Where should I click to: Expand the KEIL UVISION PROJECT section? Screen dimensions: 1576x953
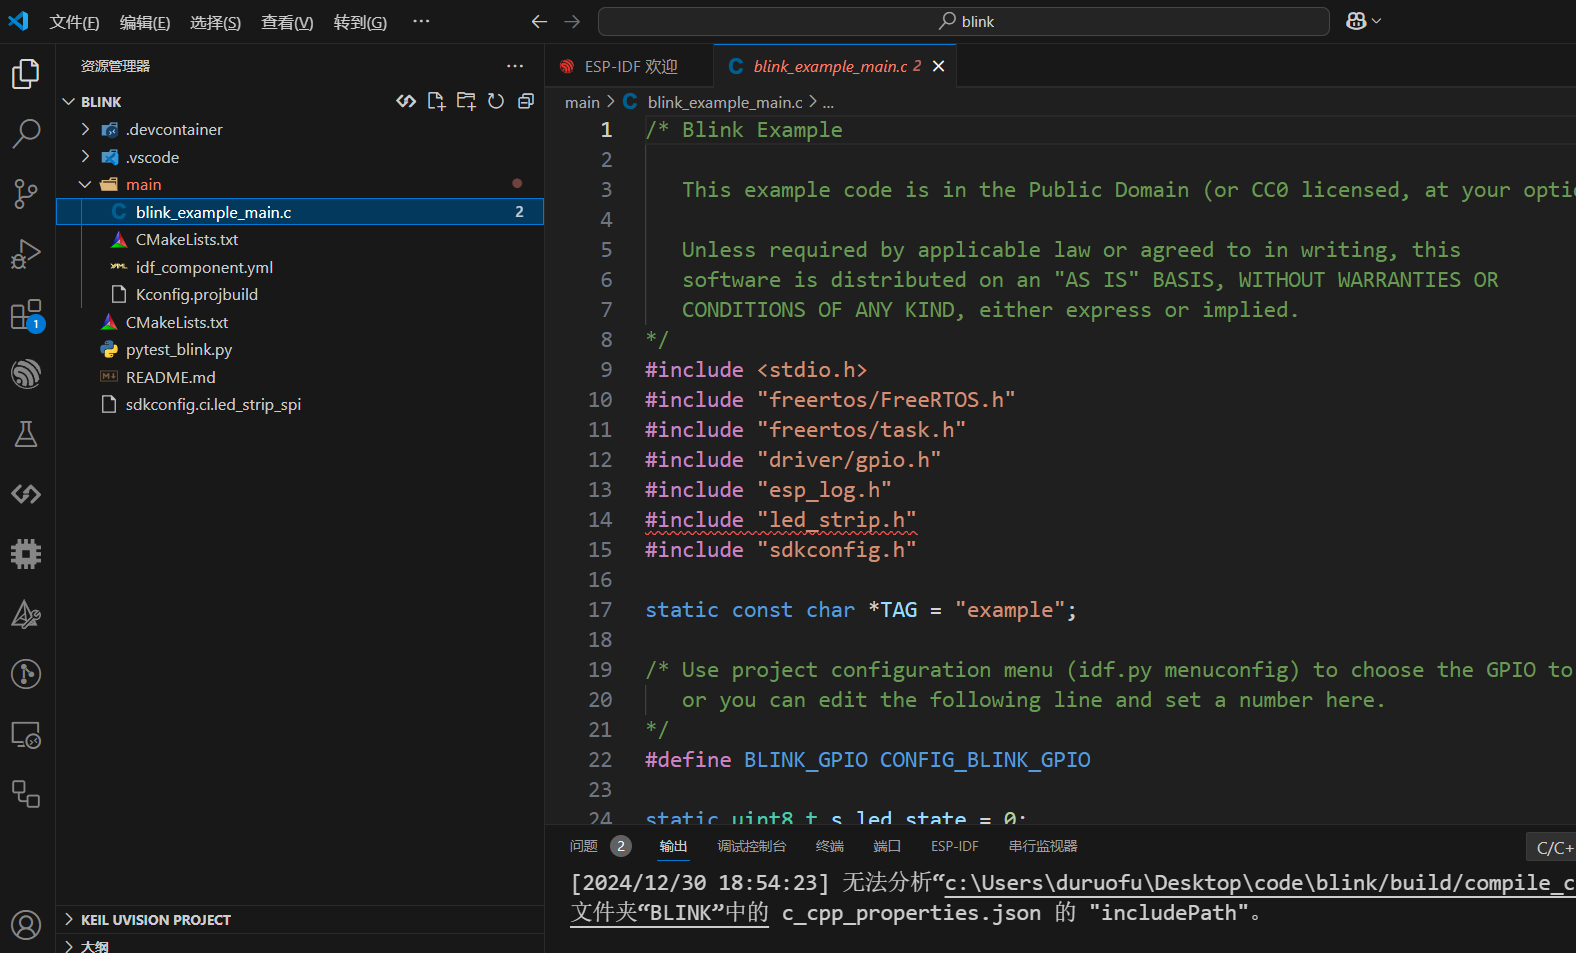coord(155,919)
